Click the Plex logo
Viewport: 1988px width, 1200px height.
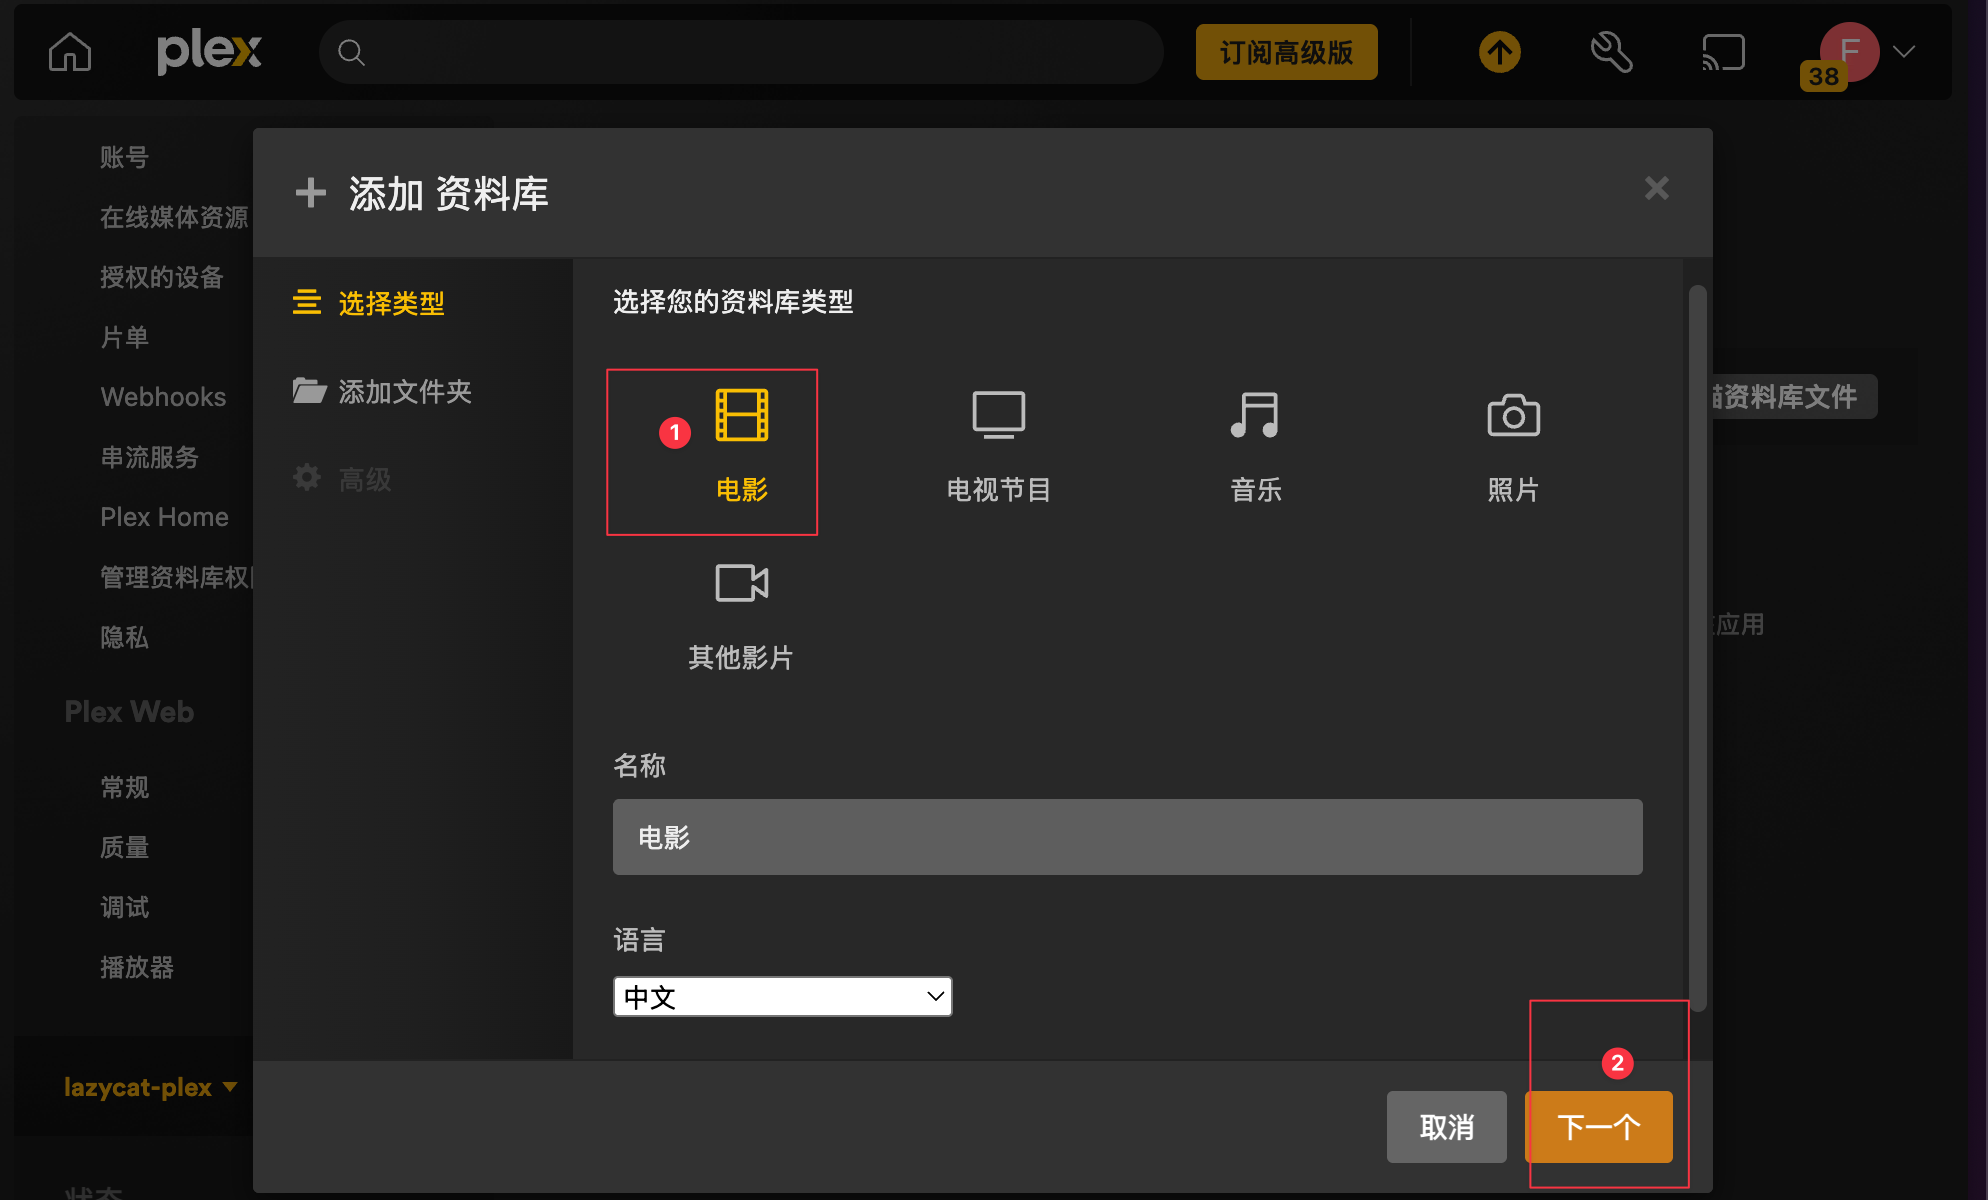pyautogui.click(x=209, y=51)
